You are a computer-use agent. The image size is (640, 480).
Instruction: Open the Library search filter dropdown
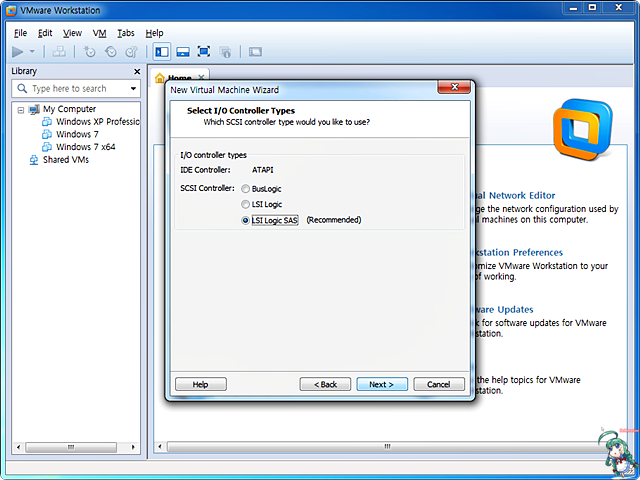pyautogui.click(x=133, y=89)
